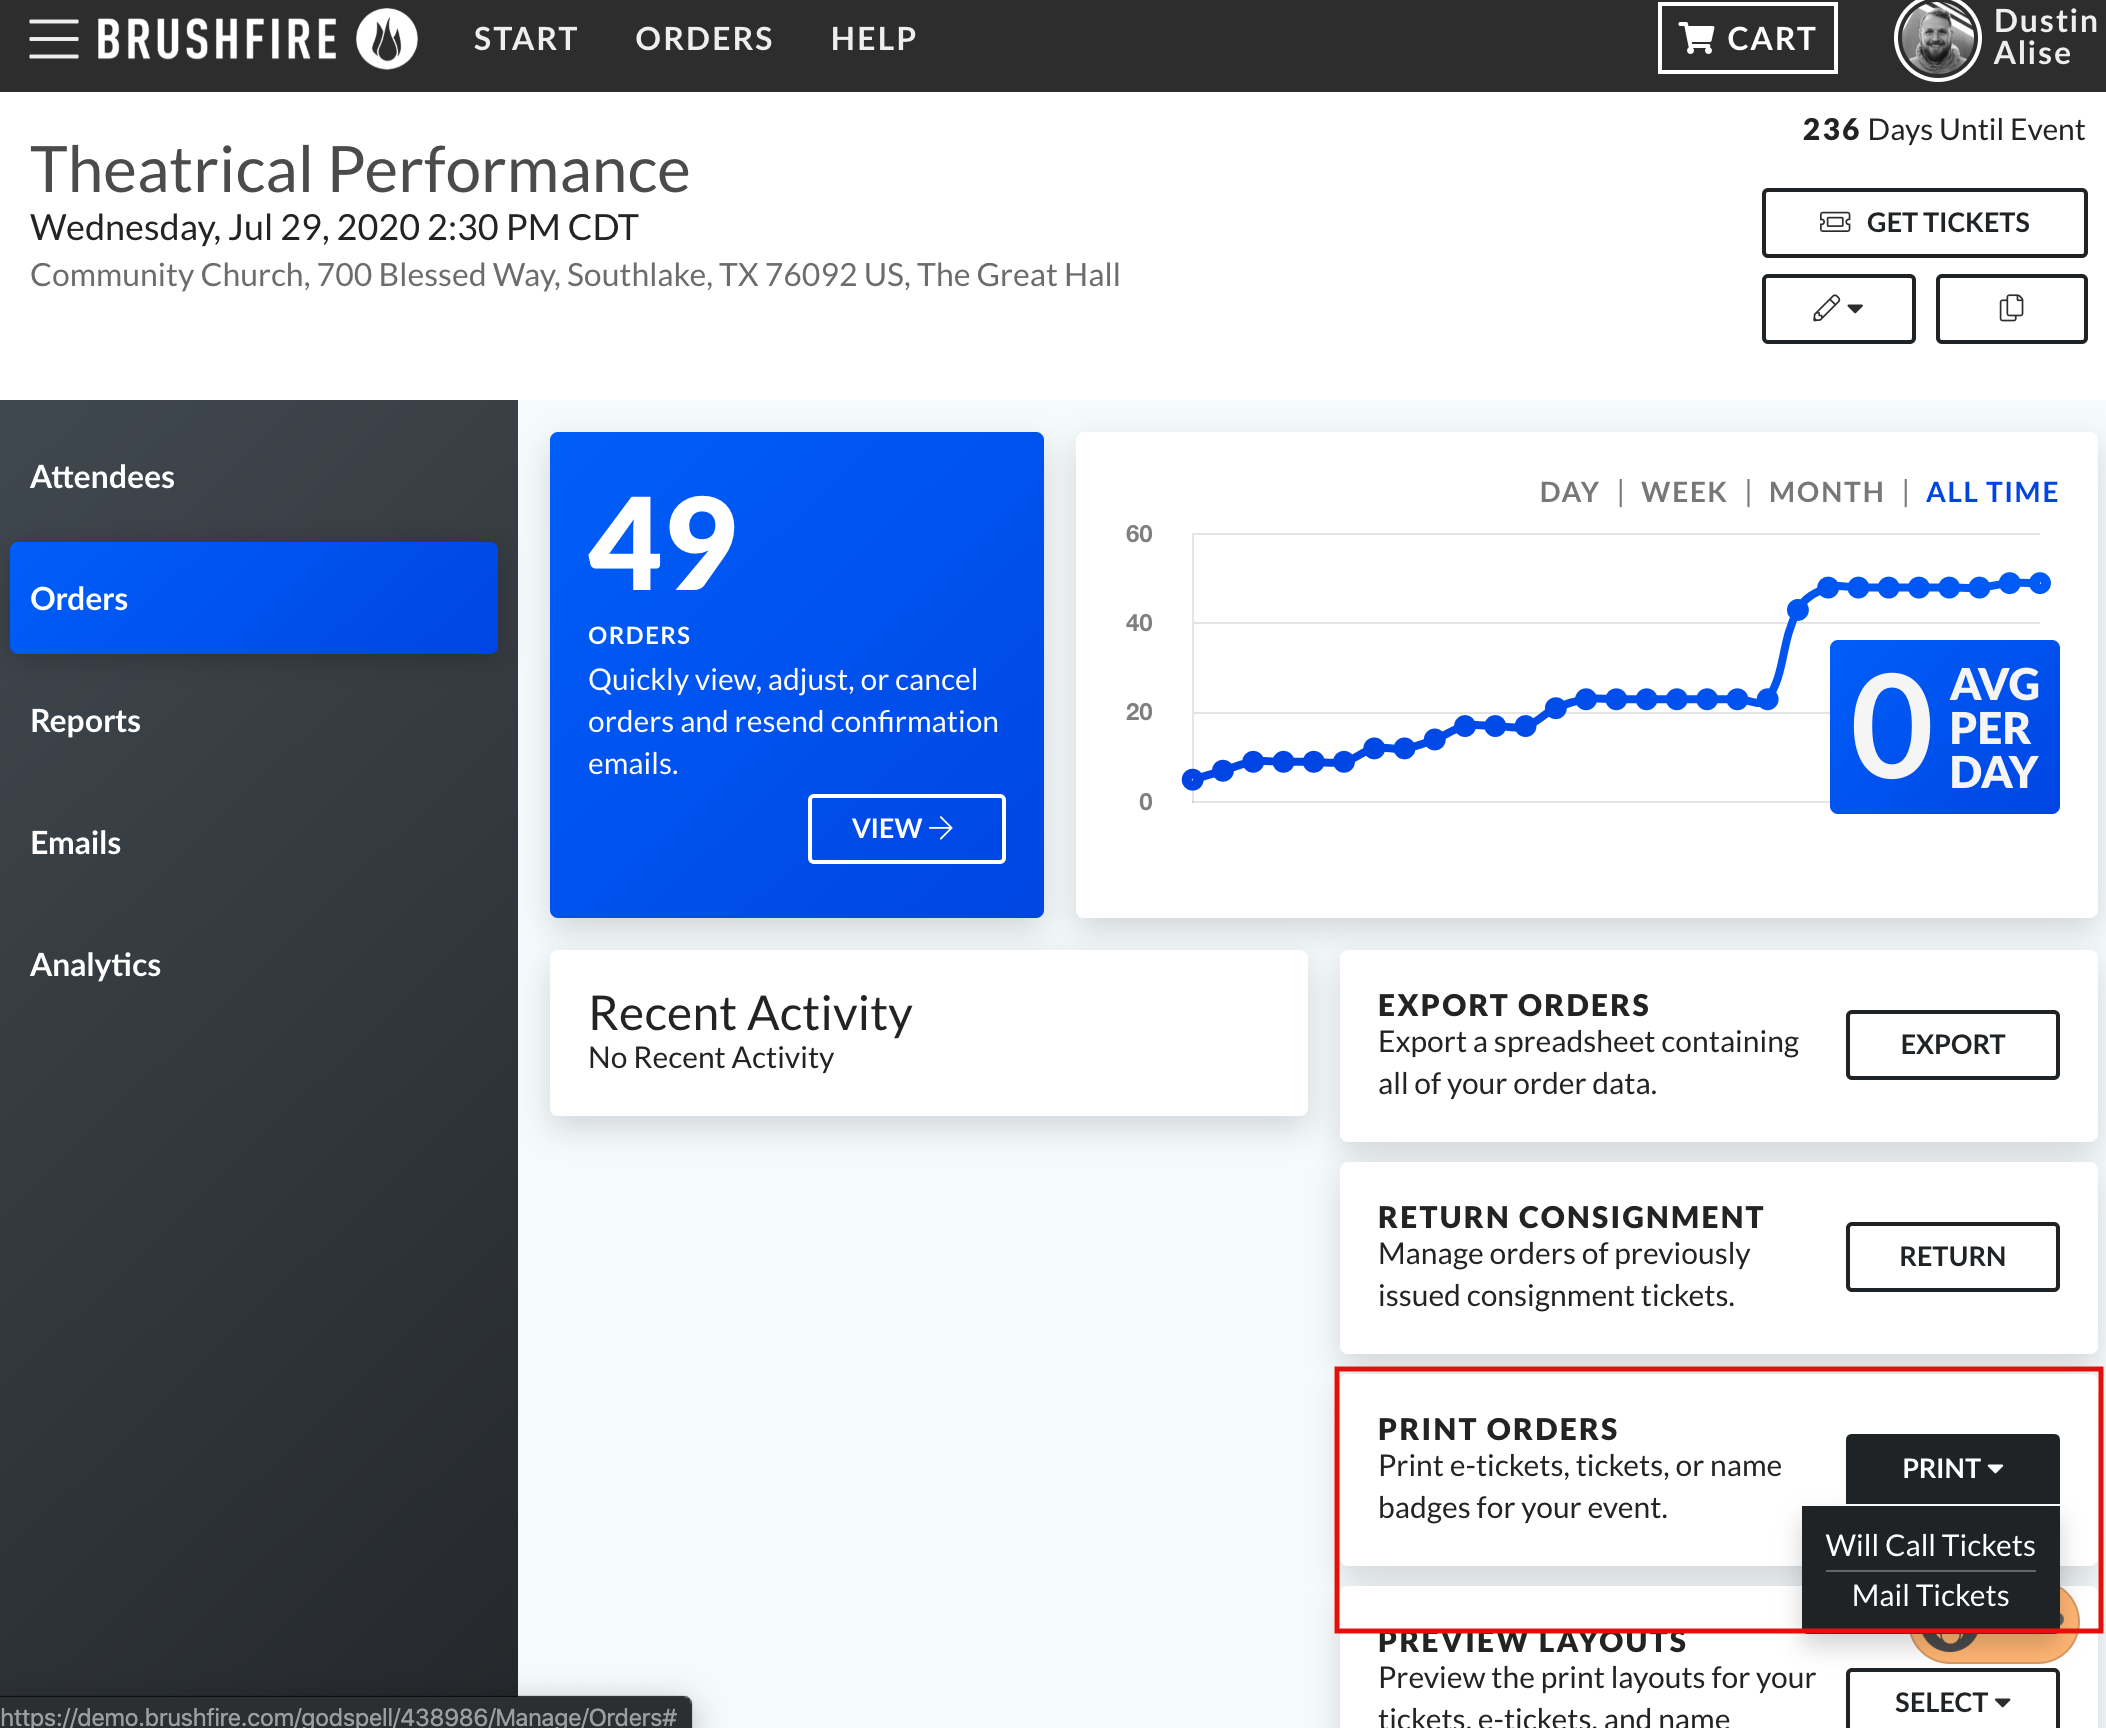2106x1728 pixels.
Task: Click Get Tickets button
Action: 1923,222
